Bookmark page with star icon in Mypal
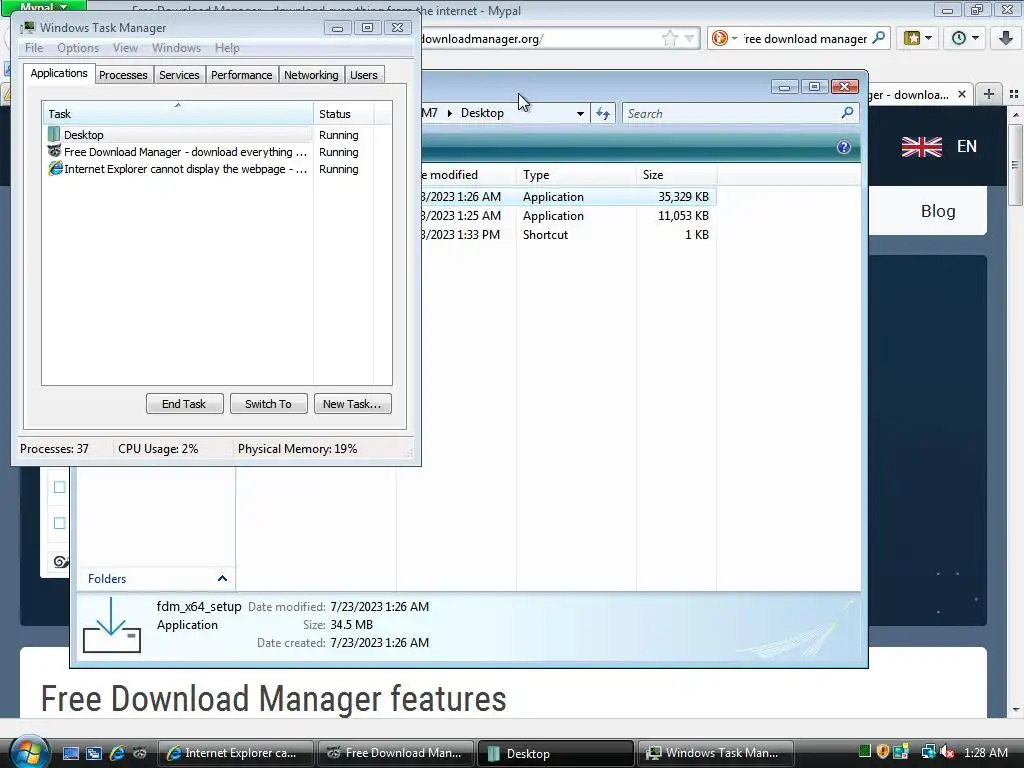This screenshot has height=768, width=1024. [x=669, y=39]
